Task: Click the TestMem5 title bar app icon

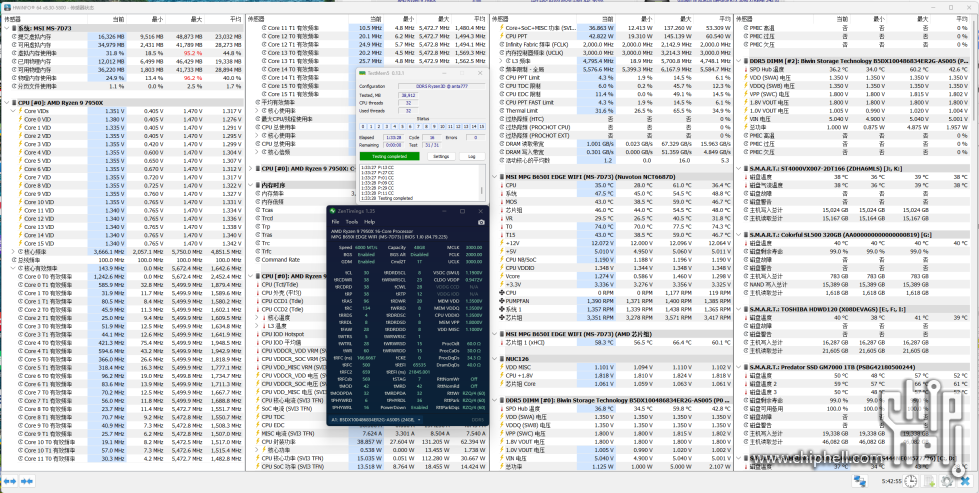Action: [x=361, y=73]
